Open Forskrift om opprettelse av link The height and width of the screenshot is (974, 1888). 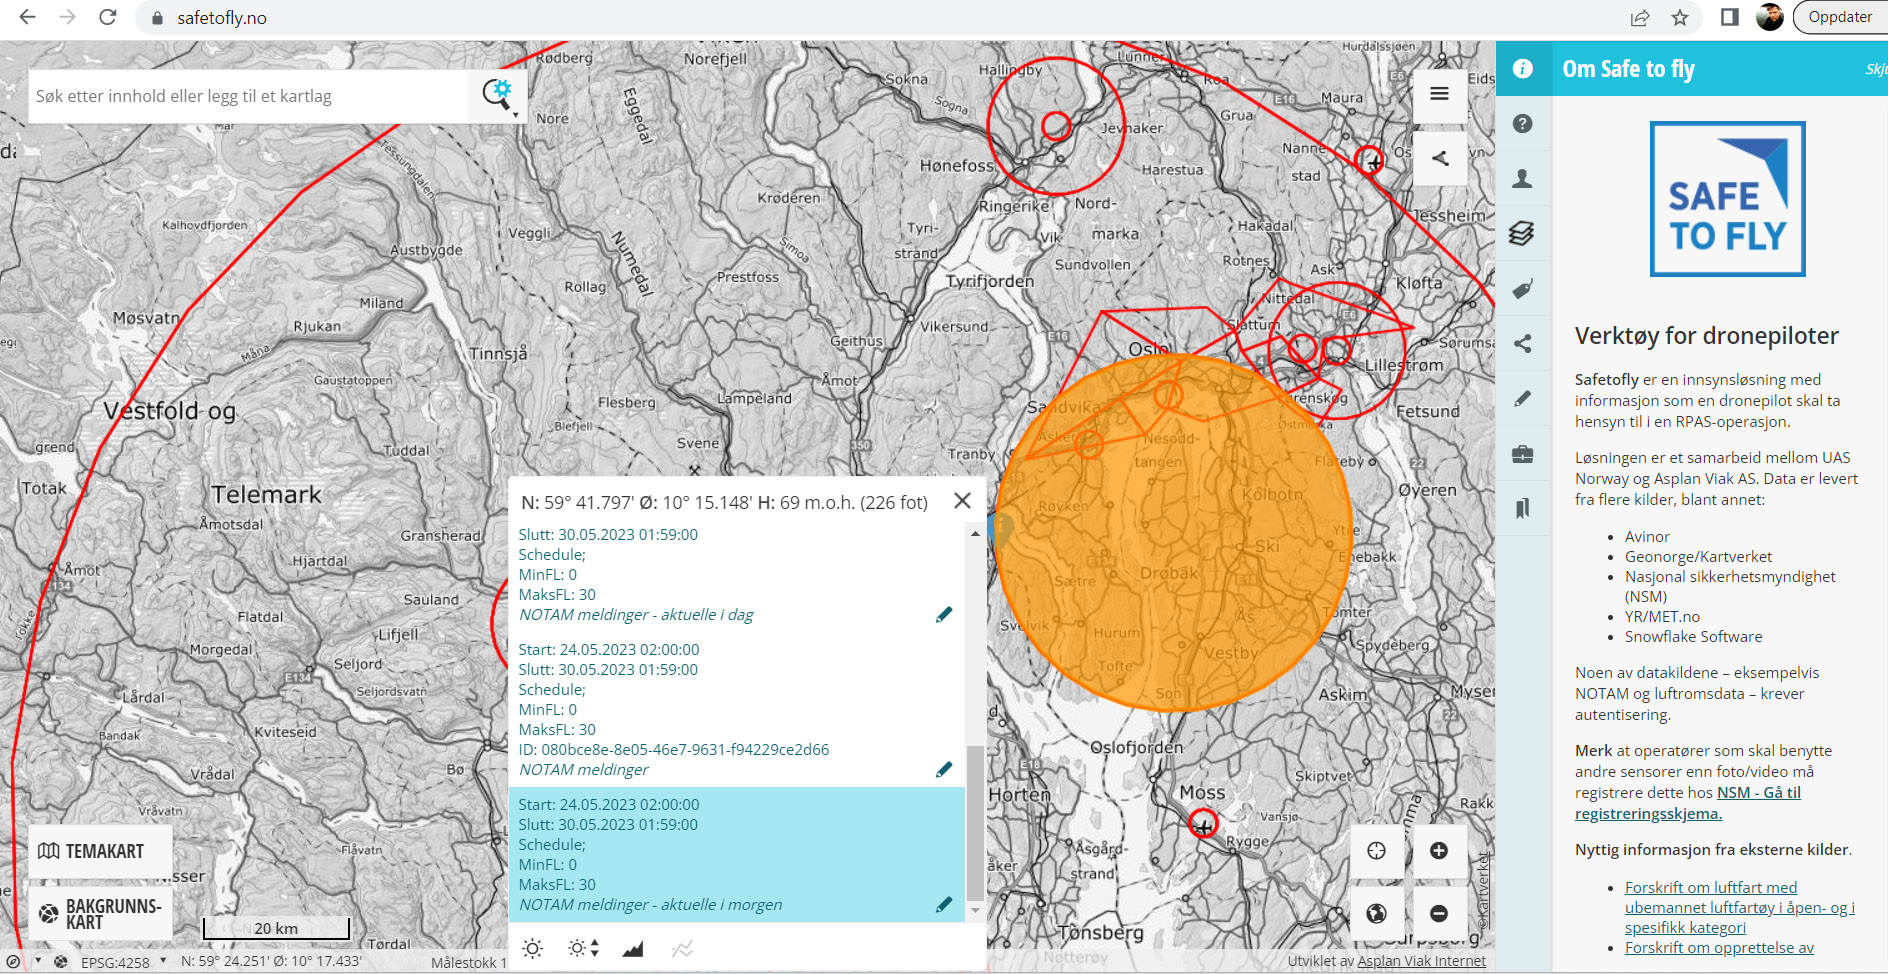pos(1719,947)
